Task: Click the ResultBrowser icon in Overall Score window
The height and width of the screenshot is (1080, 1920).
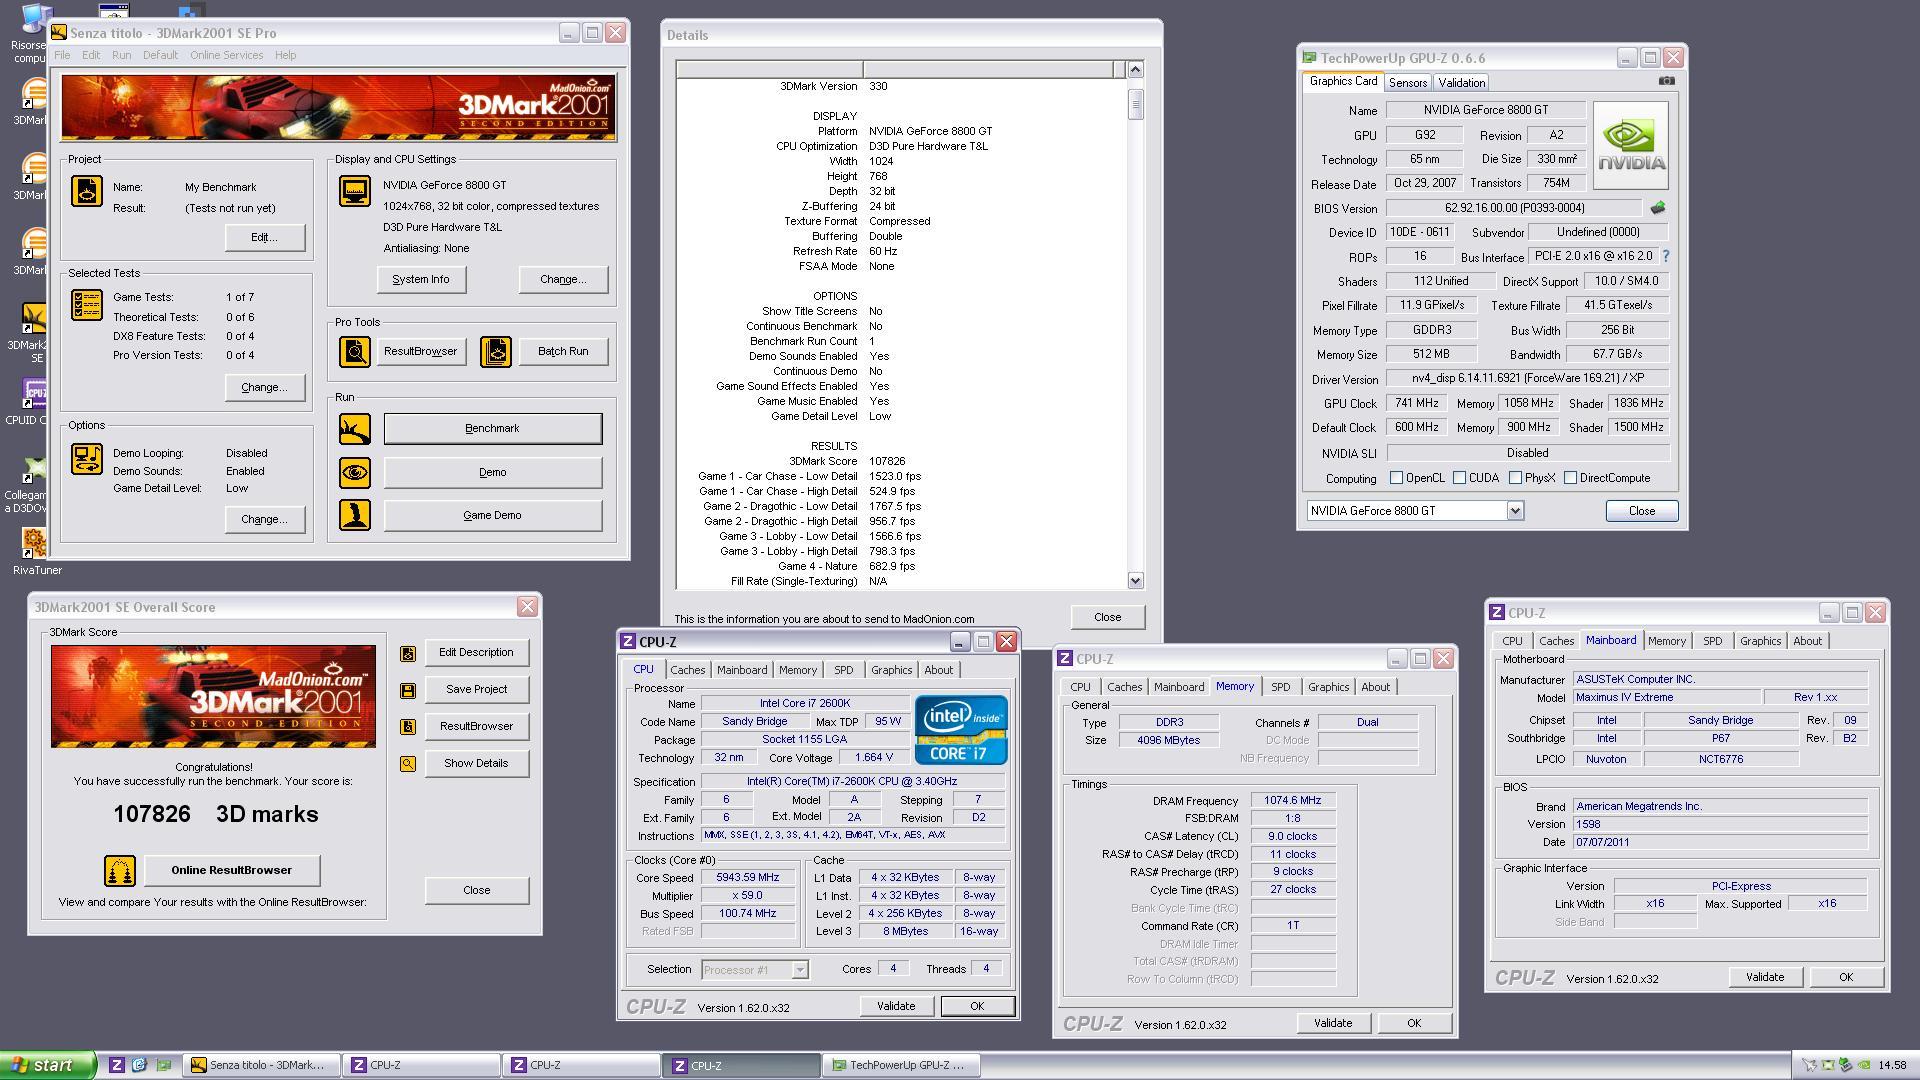Action: coord(408,727)
